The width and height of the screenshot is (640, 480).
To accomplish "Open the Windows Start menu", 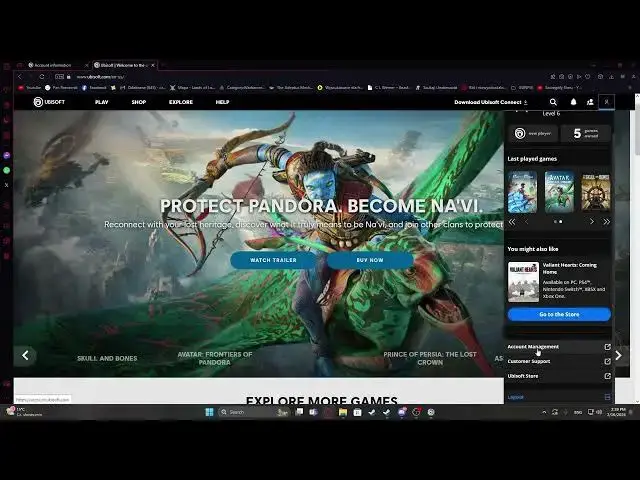I will click(x=209, y=412).
